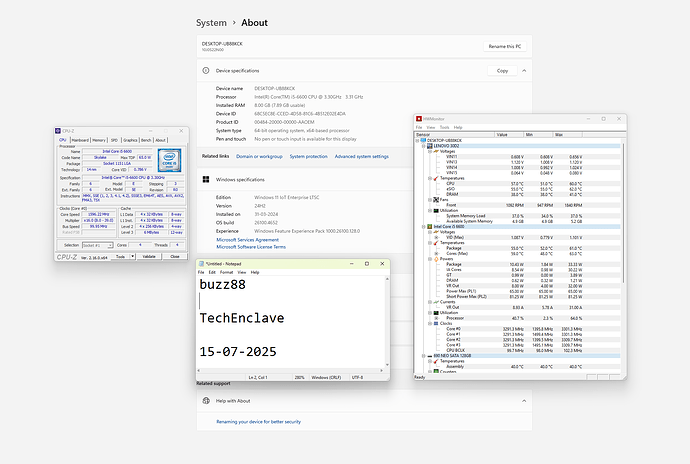Collapse the Clocks tree node

click(430, 324)
